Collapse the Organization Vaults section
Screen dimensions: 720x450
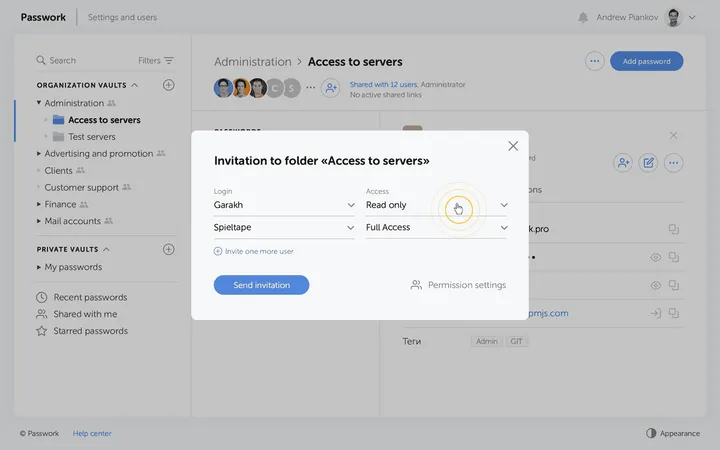coord(135,85)
